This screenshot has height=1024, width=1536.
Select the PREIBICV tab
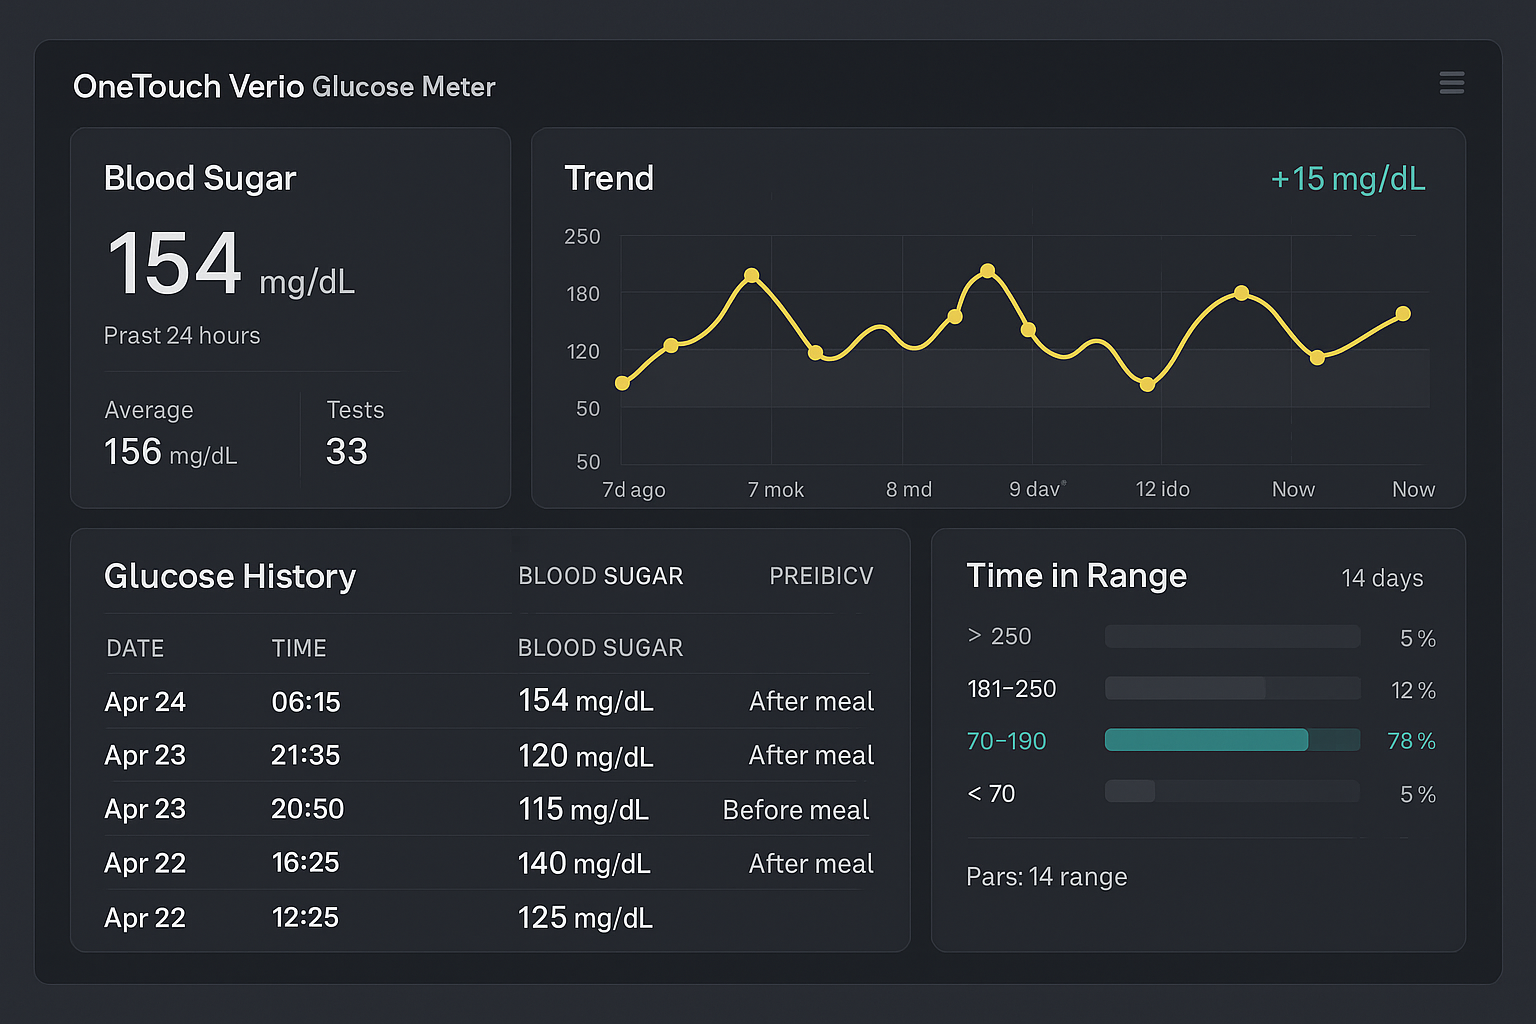(x=821, y=576)
